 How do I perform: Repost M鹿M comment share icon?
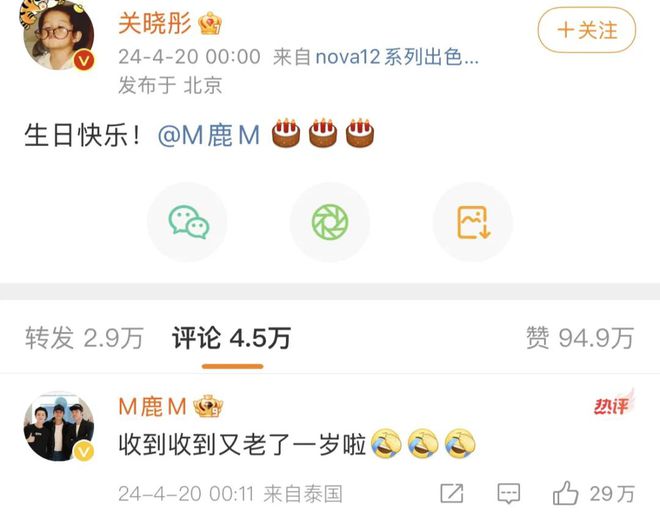point(452,493)
